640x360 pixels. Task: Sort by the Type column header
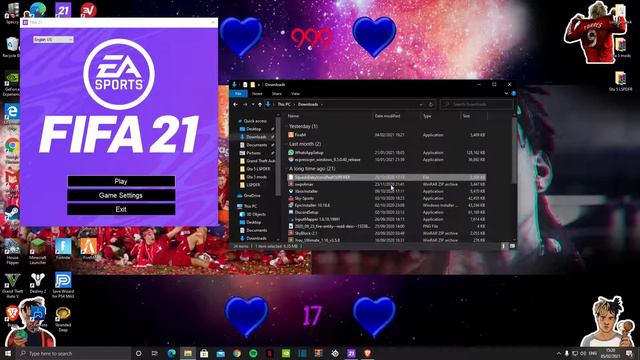click(427, 116)
